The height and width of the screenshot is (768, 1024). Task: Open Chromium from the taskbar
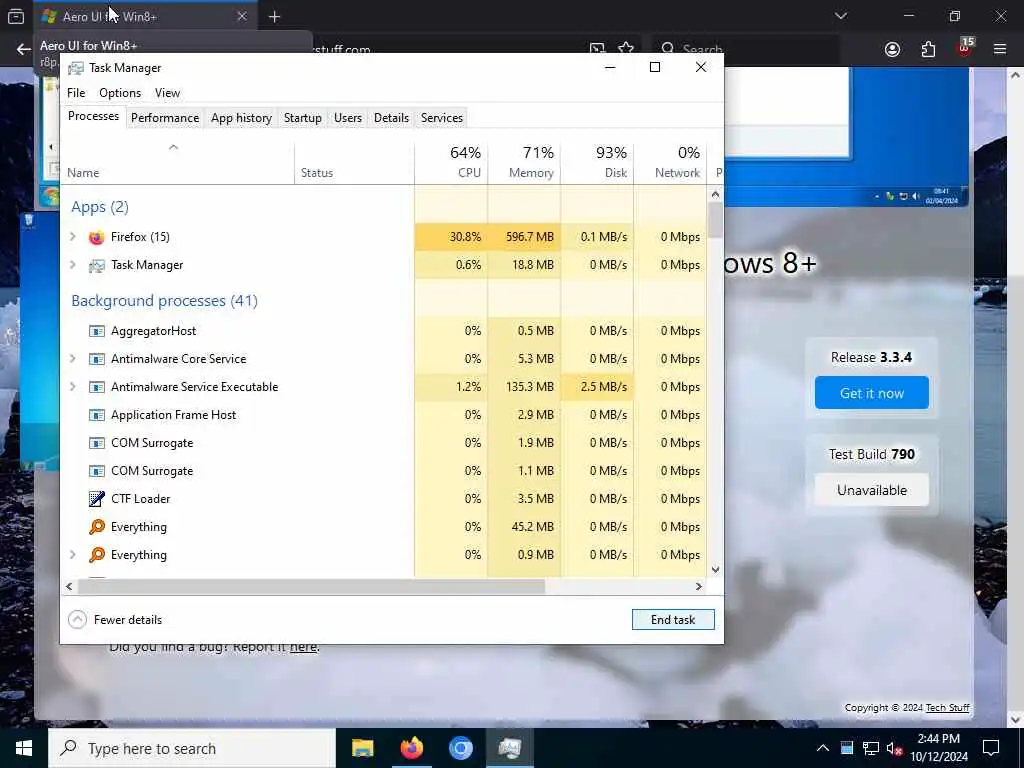[460, 748]
